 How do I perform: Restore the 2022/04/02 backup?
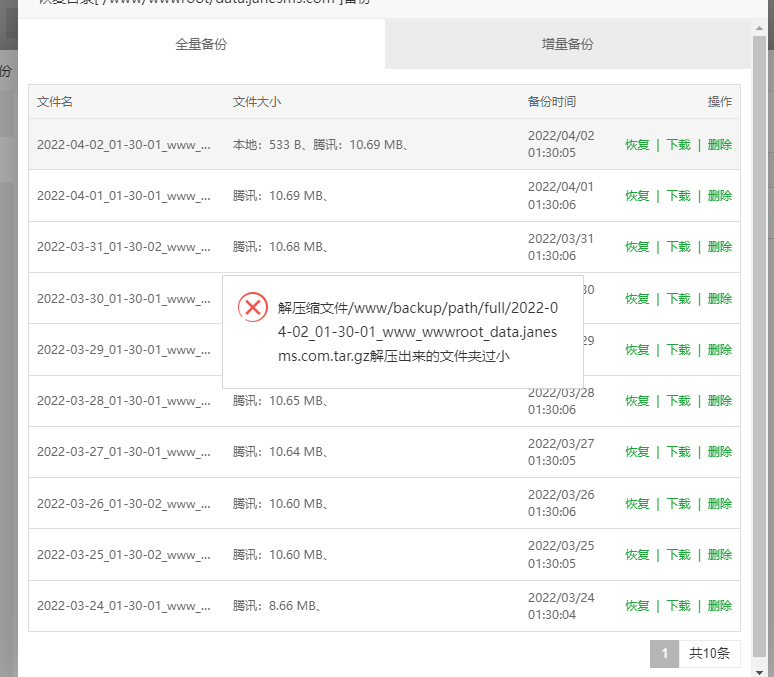(x=637, y=145)
